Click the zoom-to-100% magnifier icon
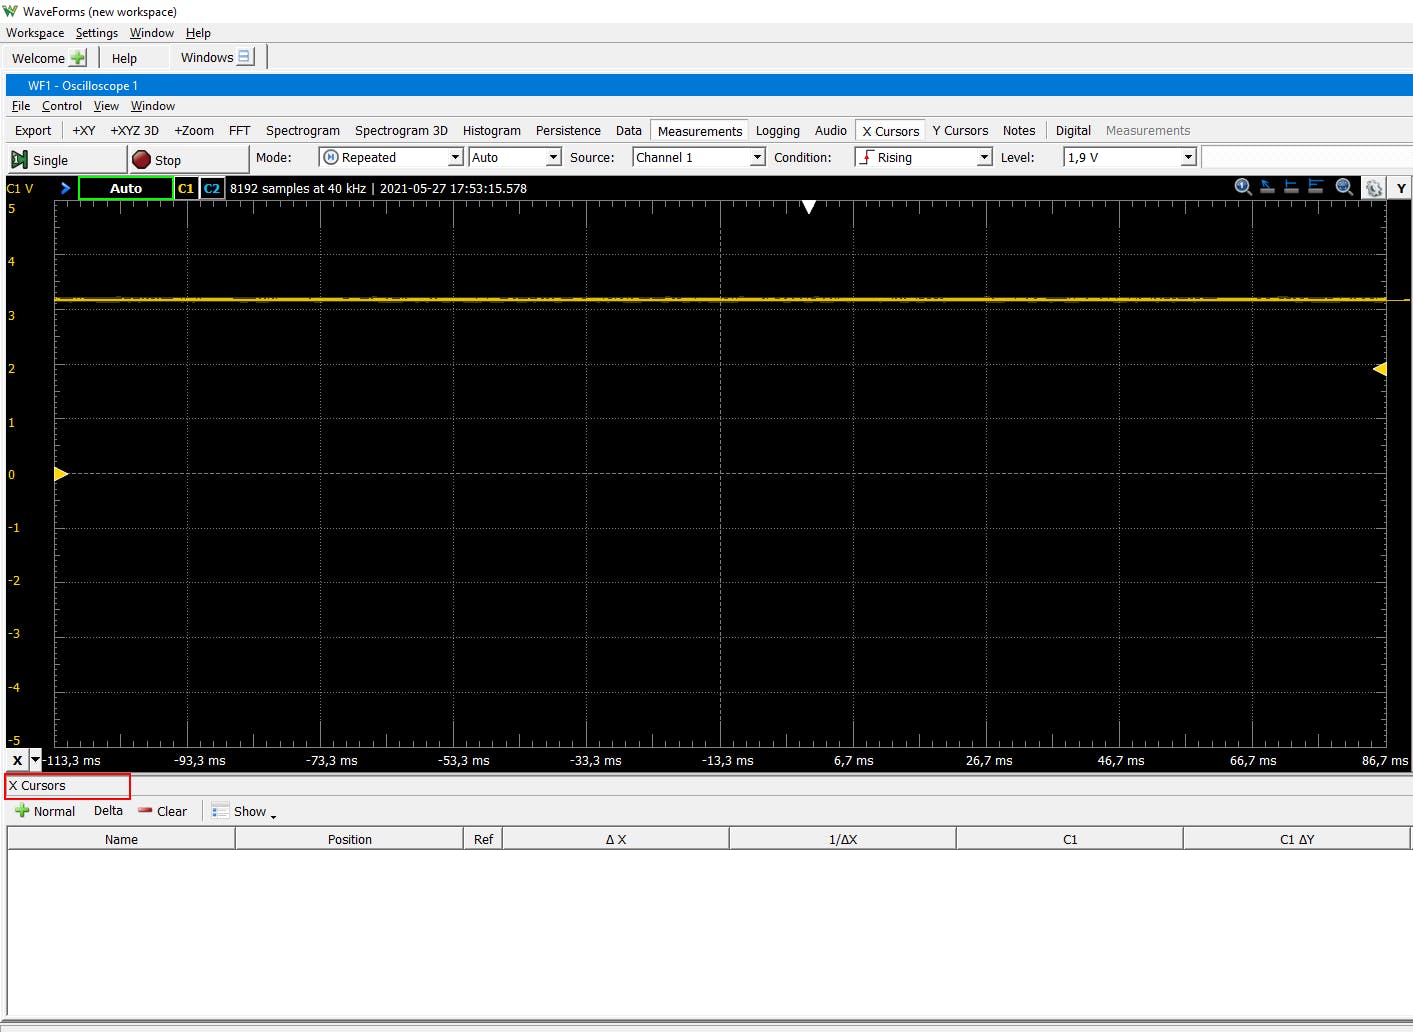The image size is (1413, 1032). pos(1243,187)
